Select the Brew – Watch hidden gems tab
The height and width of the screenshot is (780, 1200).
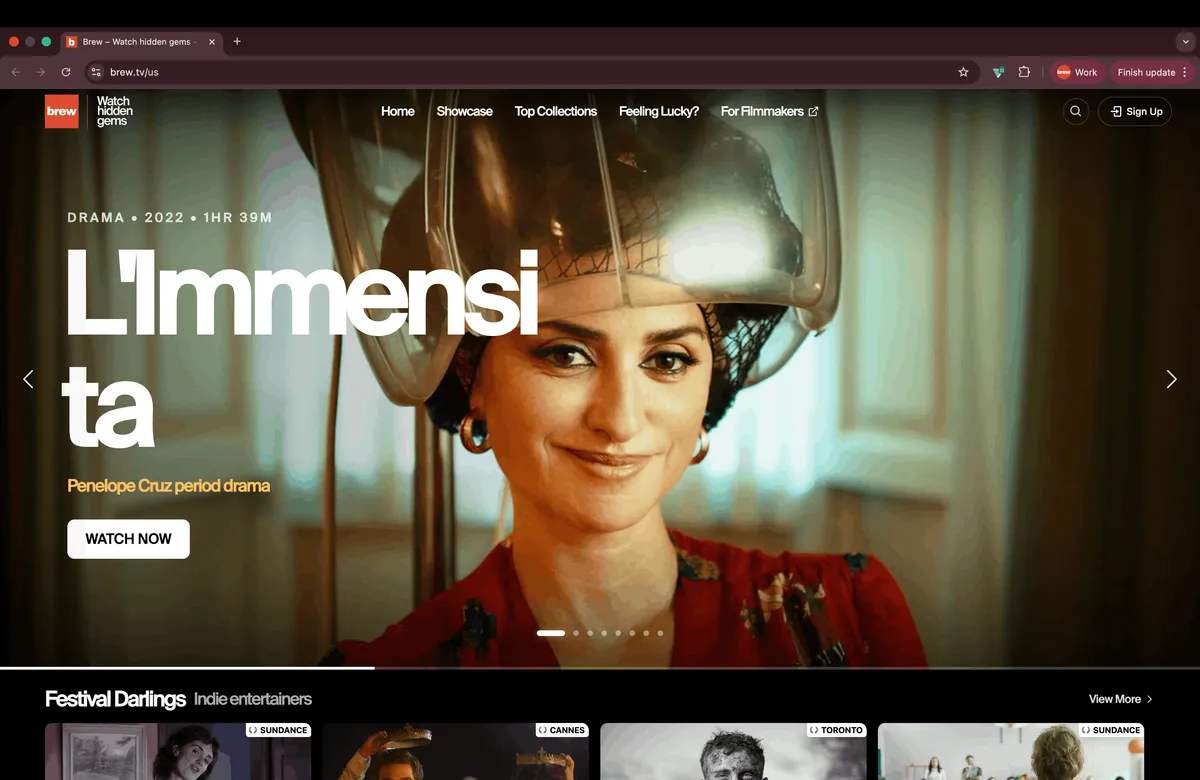[141, 42]
